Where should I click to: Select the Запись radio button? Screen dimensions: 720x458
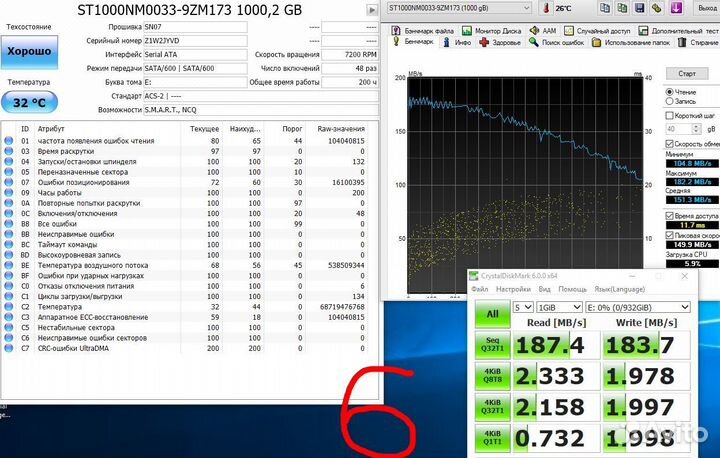pos(669,101)
